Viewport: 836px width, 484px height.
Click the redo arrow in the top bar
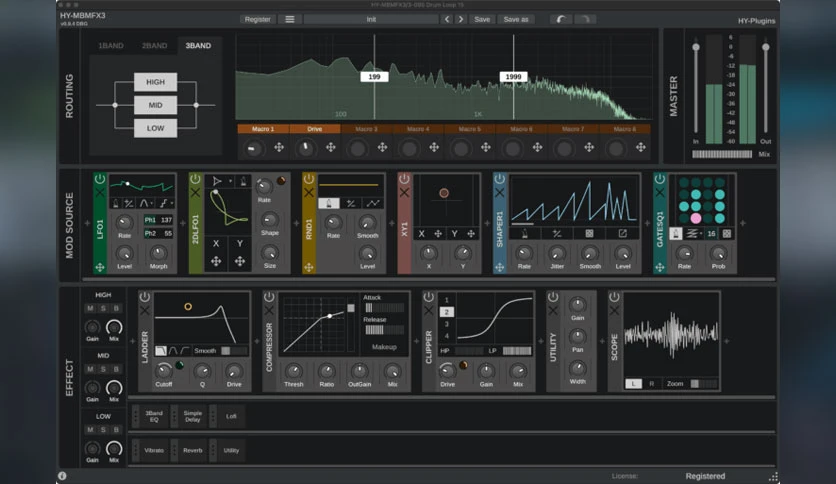point(585,19)
